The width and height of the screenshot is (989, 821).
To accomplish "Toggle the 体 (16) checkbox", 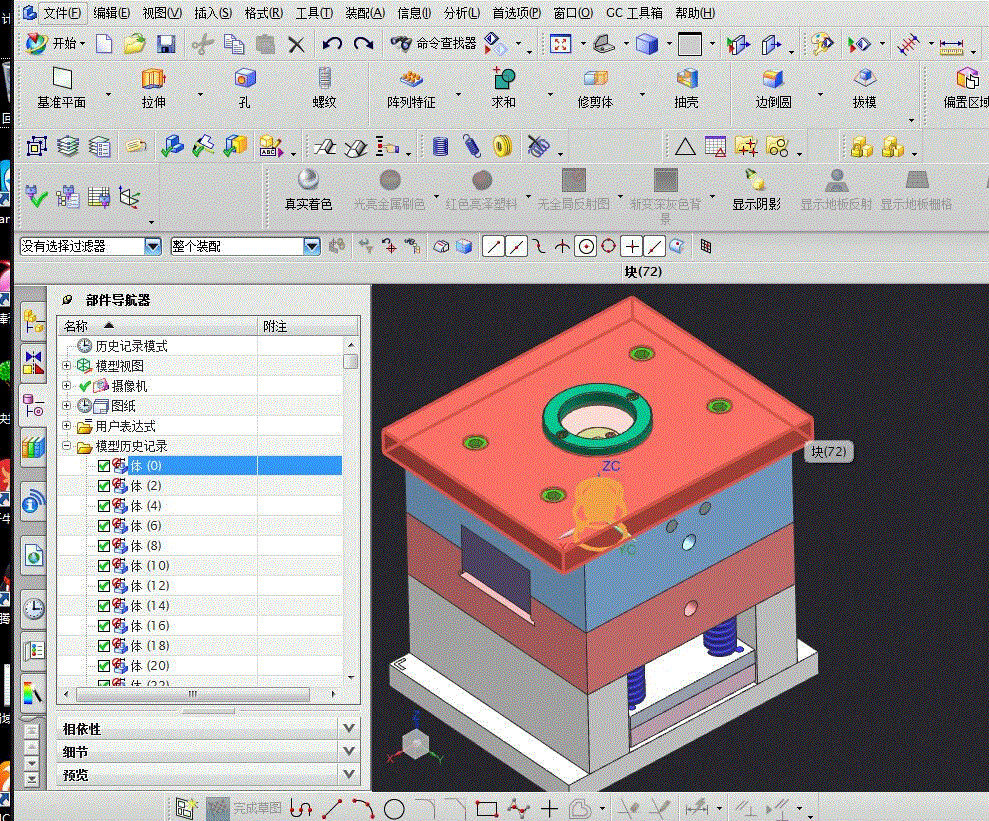I will click(104, 626).
